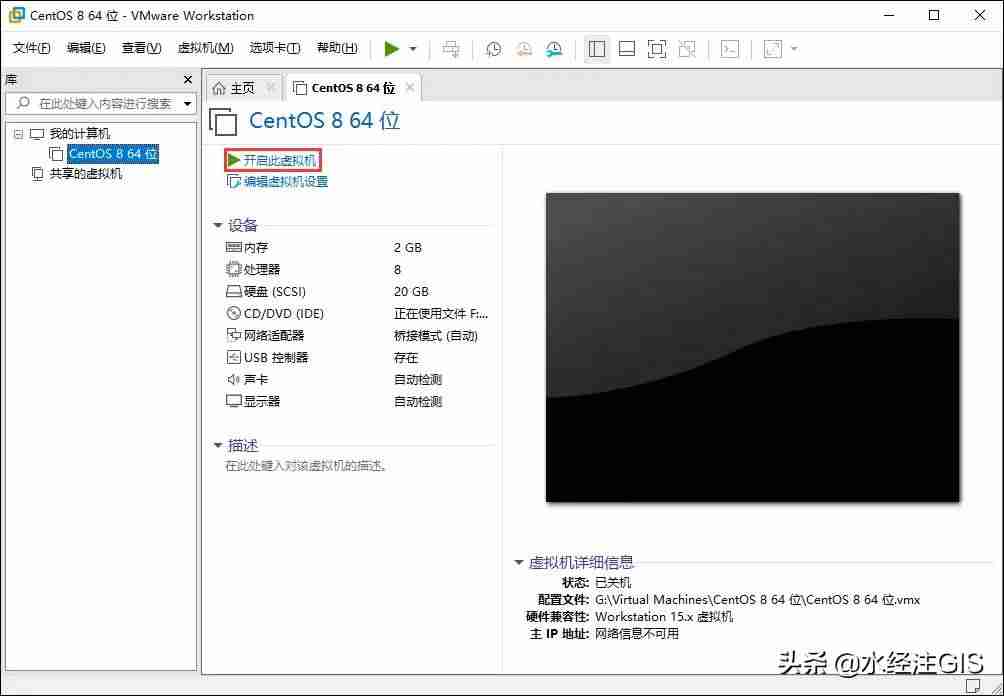Viewport: 1004px width, 696px height.
Task: Open the snapshot manager toolbar icon
Action: coord(555,49)
